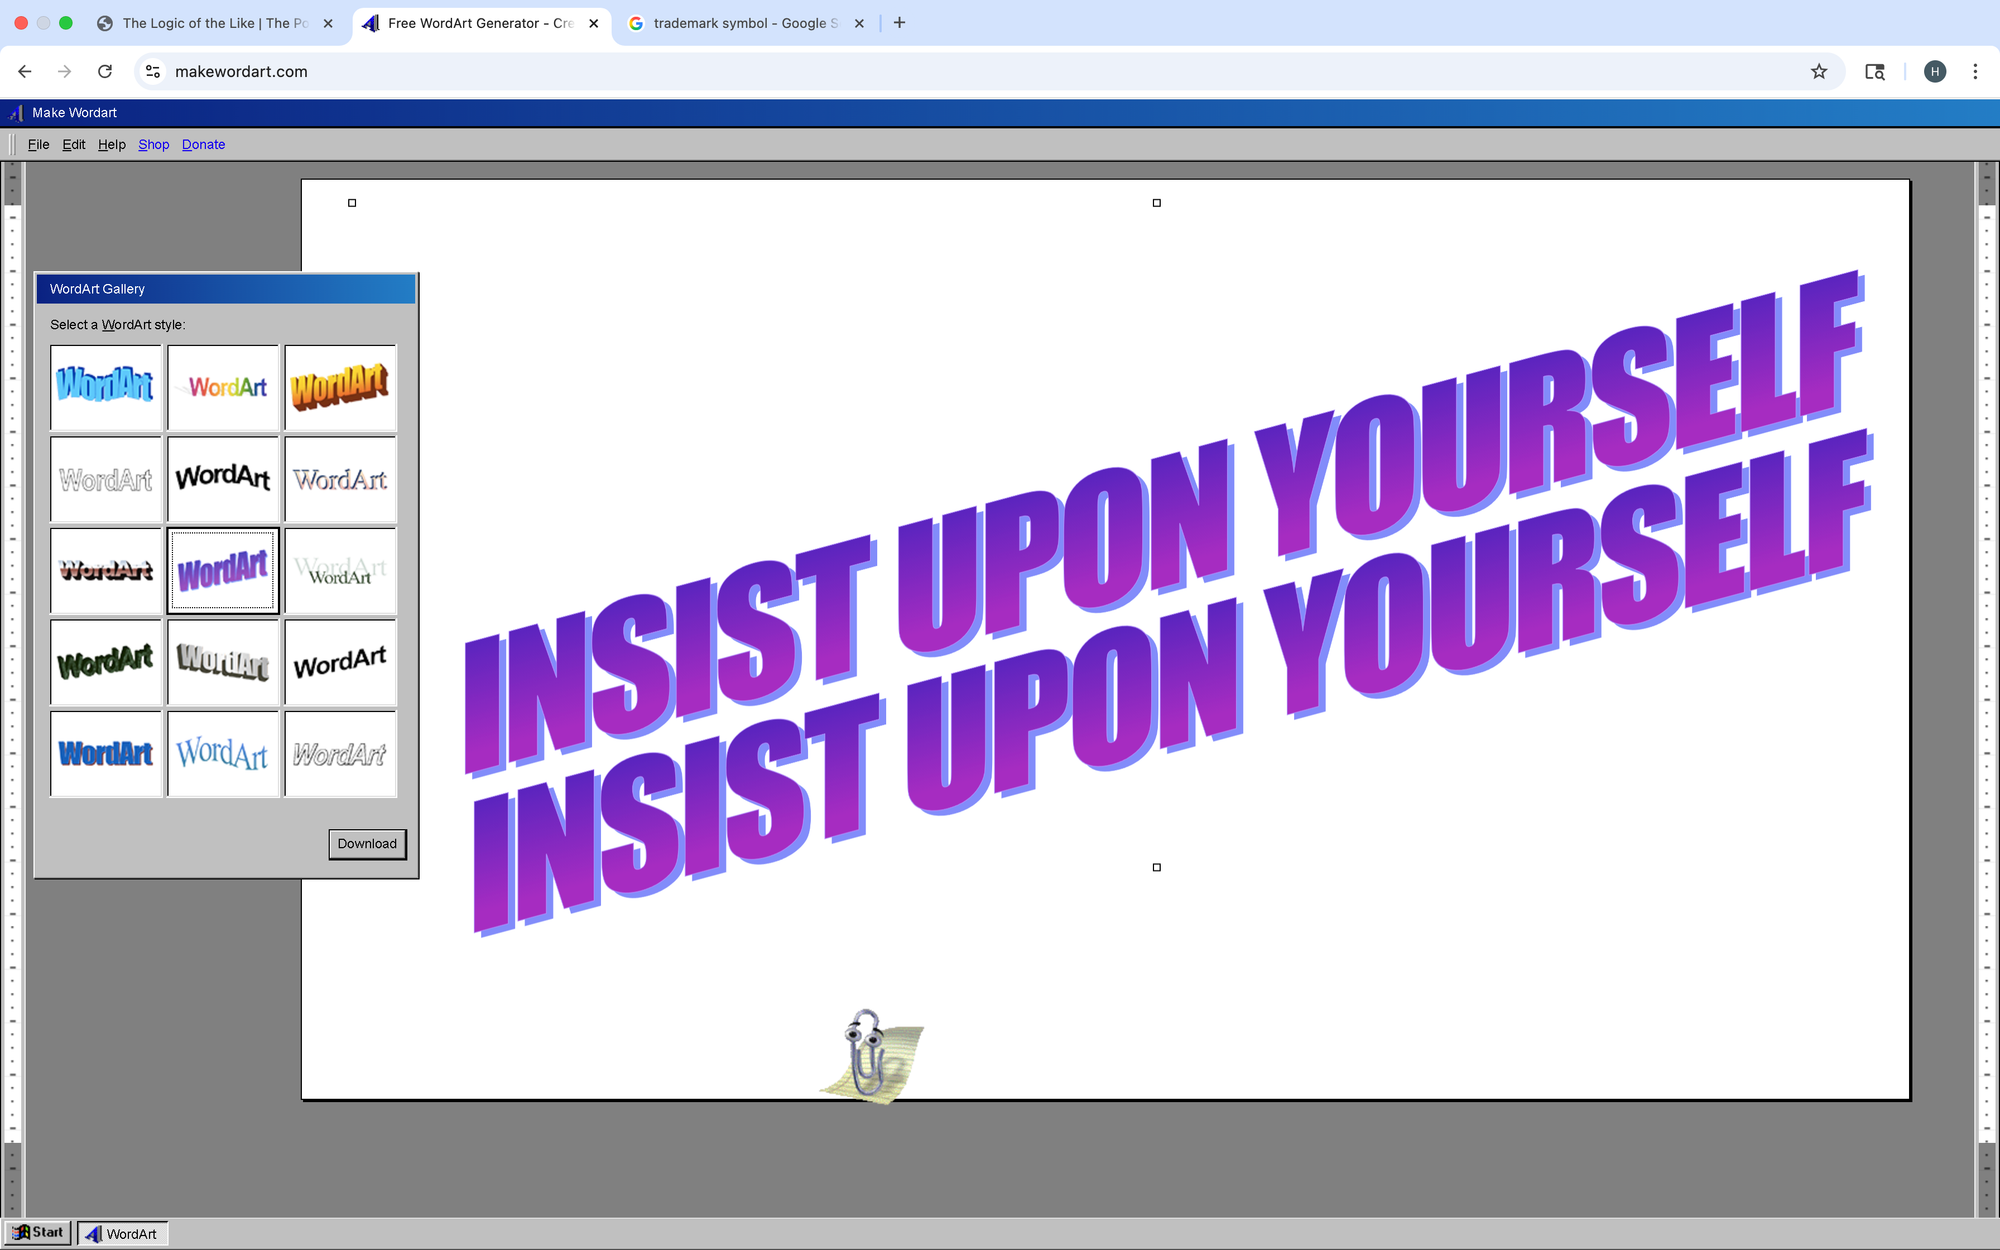Screen dimensions: 2000x1250
Task: Pick the silver italic WordArt style
Action: coord(340,754)
